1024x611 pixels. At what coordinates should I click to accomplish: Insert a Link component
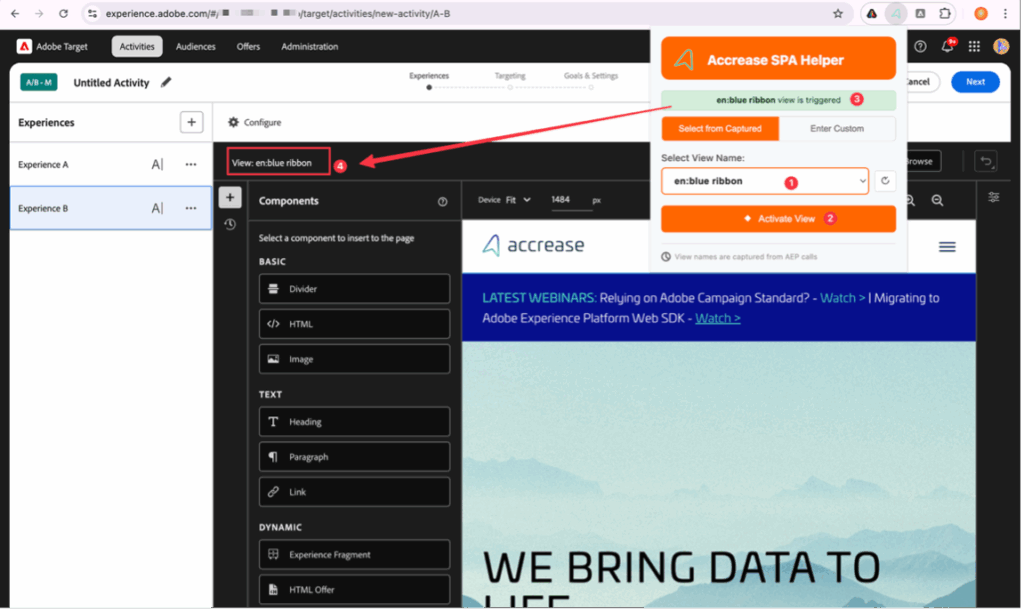[355, 492]
